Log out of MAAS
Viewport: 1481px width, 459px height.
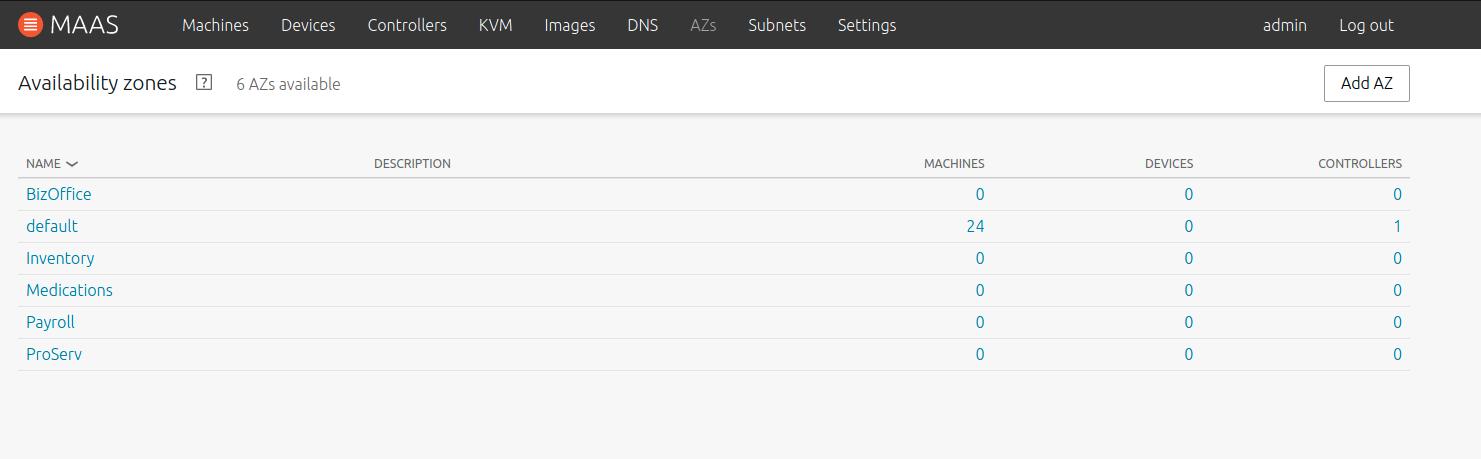coord(1366,25)
